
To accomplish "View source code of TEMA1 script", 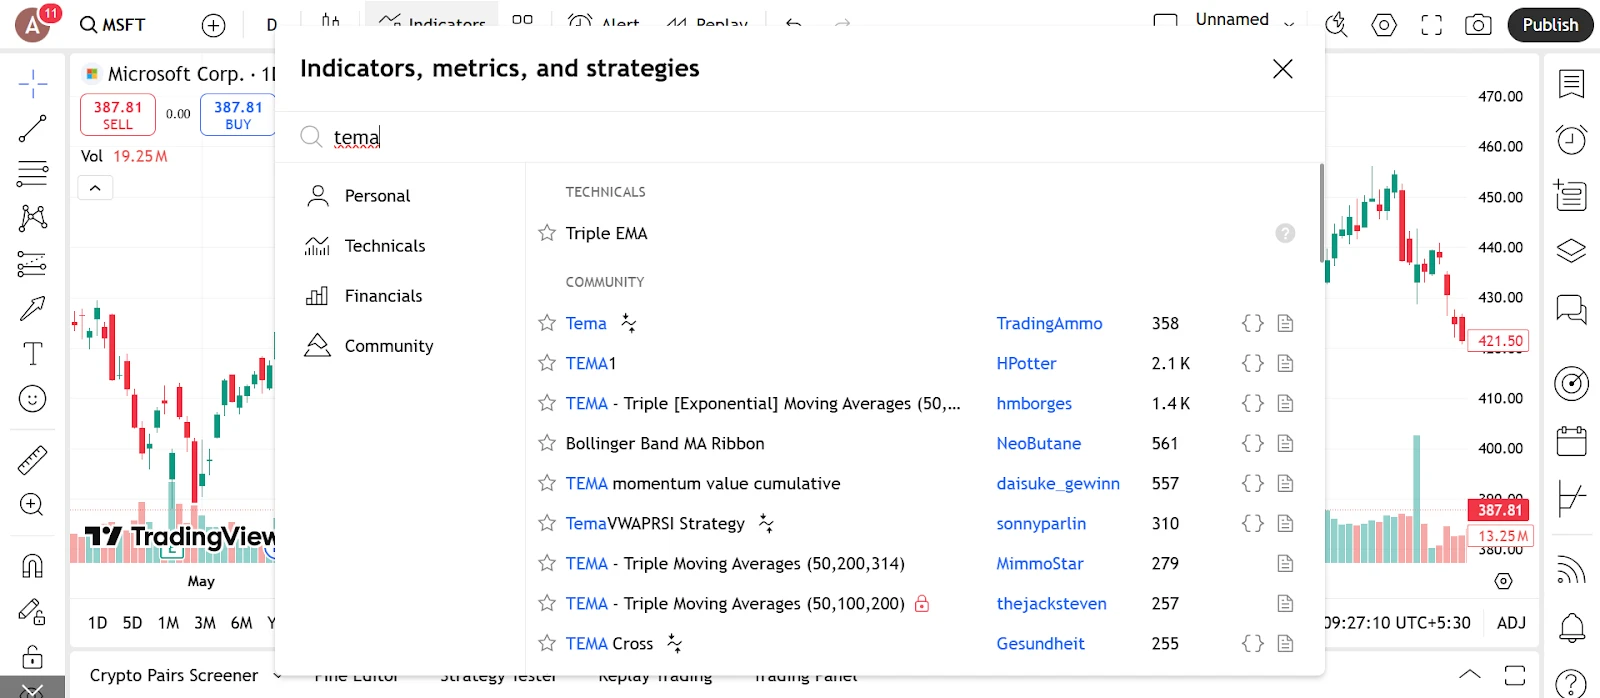I will 1252,363.
